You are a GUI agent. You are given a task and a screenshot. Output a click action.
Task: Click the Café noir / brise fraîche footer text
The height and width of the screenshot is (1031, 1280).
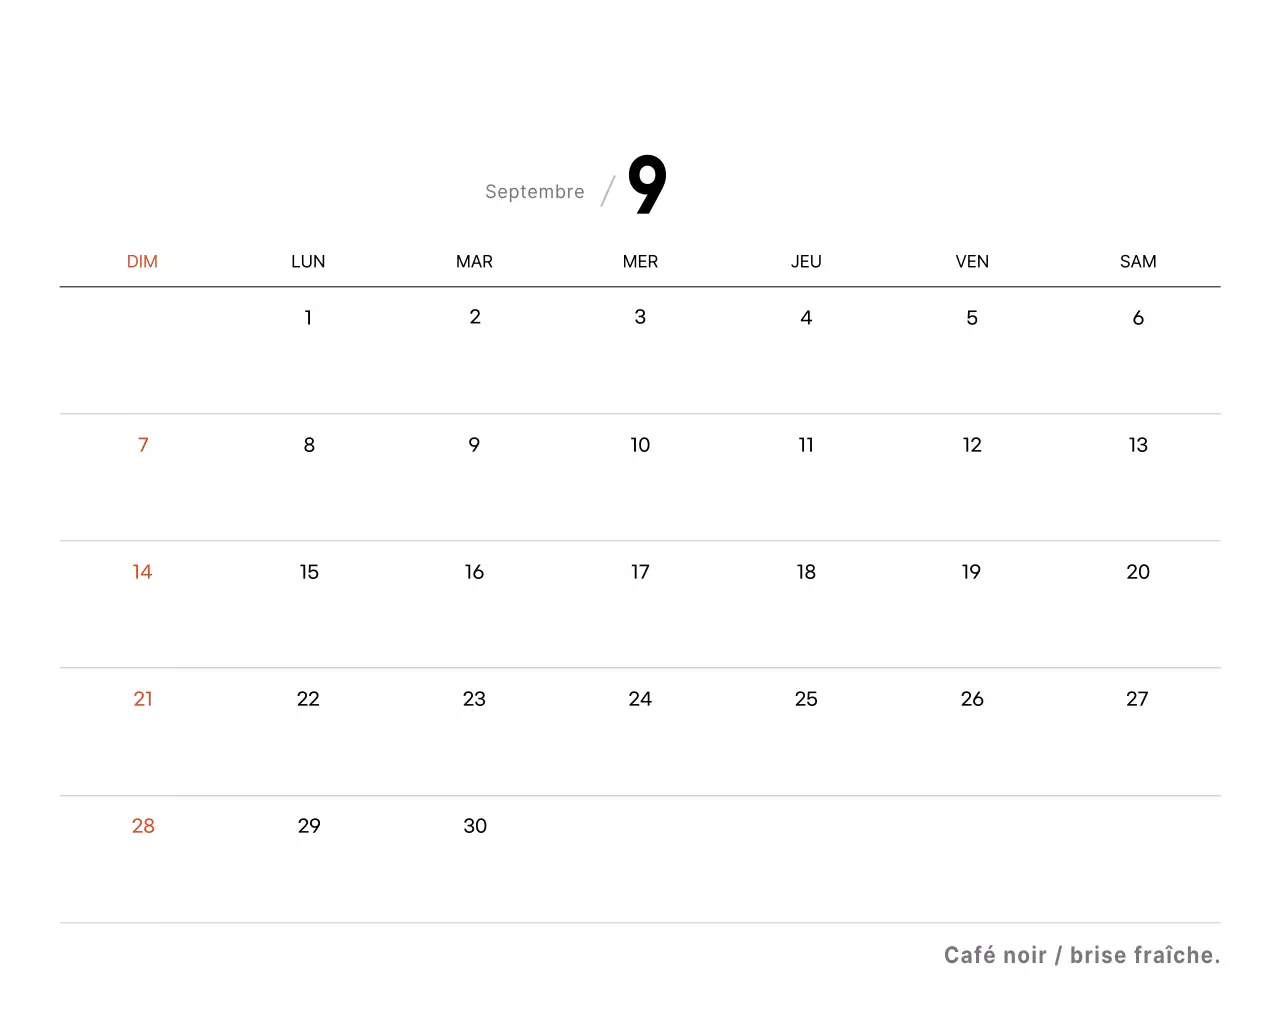click(1081, 955)
